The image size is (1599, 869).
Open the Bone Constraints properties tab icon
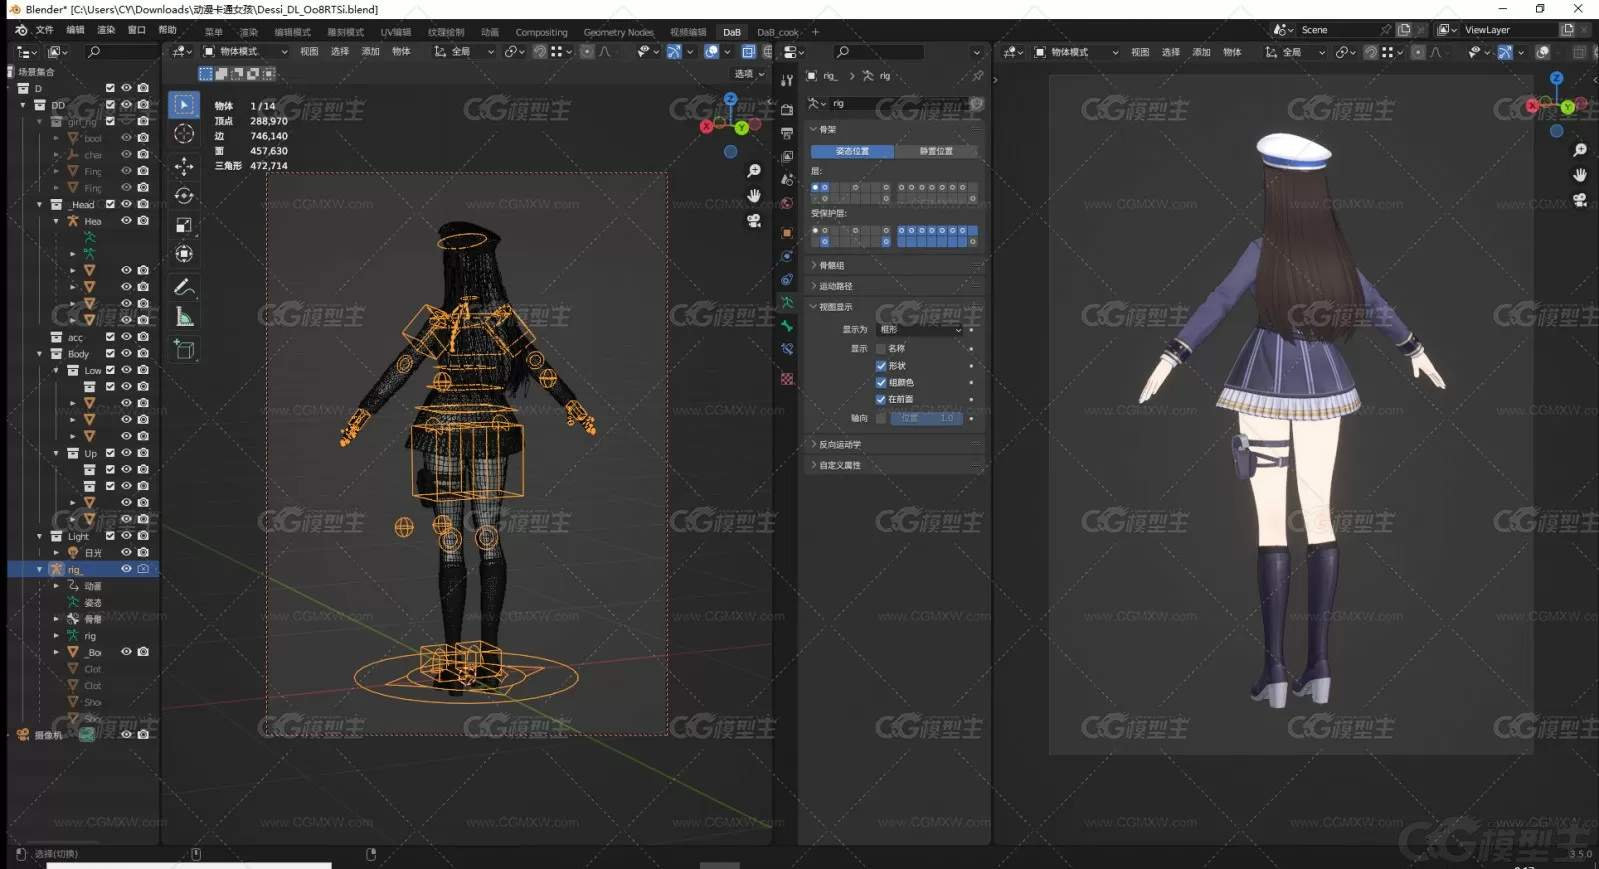(x=787, y=349)
